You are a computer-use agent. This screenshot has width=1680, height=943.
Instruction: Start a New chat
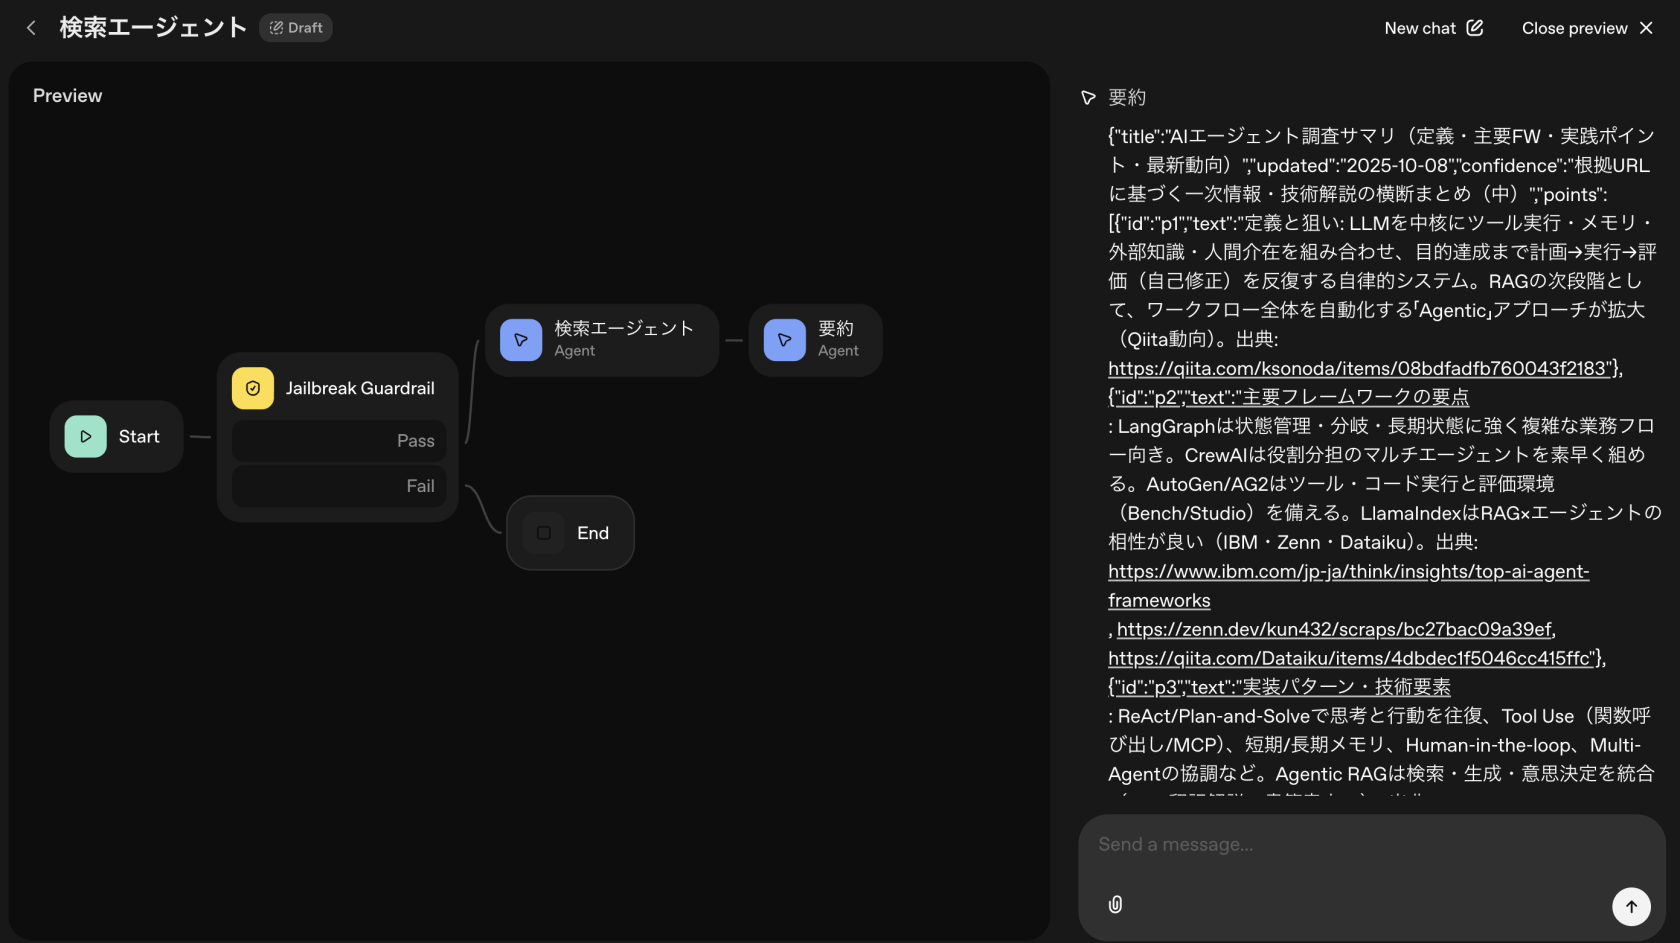pyautogui.click(x=1433, y=28)
